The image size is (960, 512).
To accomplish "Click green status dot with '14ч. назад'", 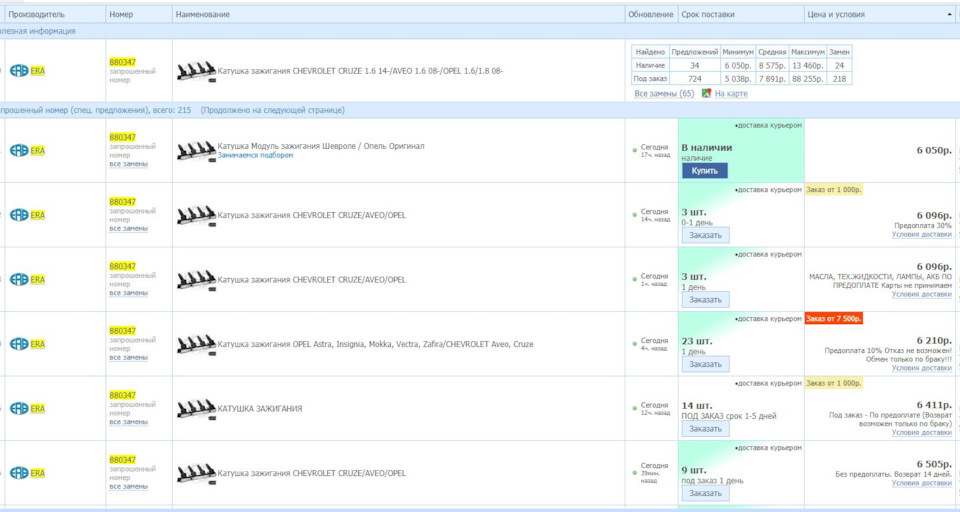I will tap(635, 215).
